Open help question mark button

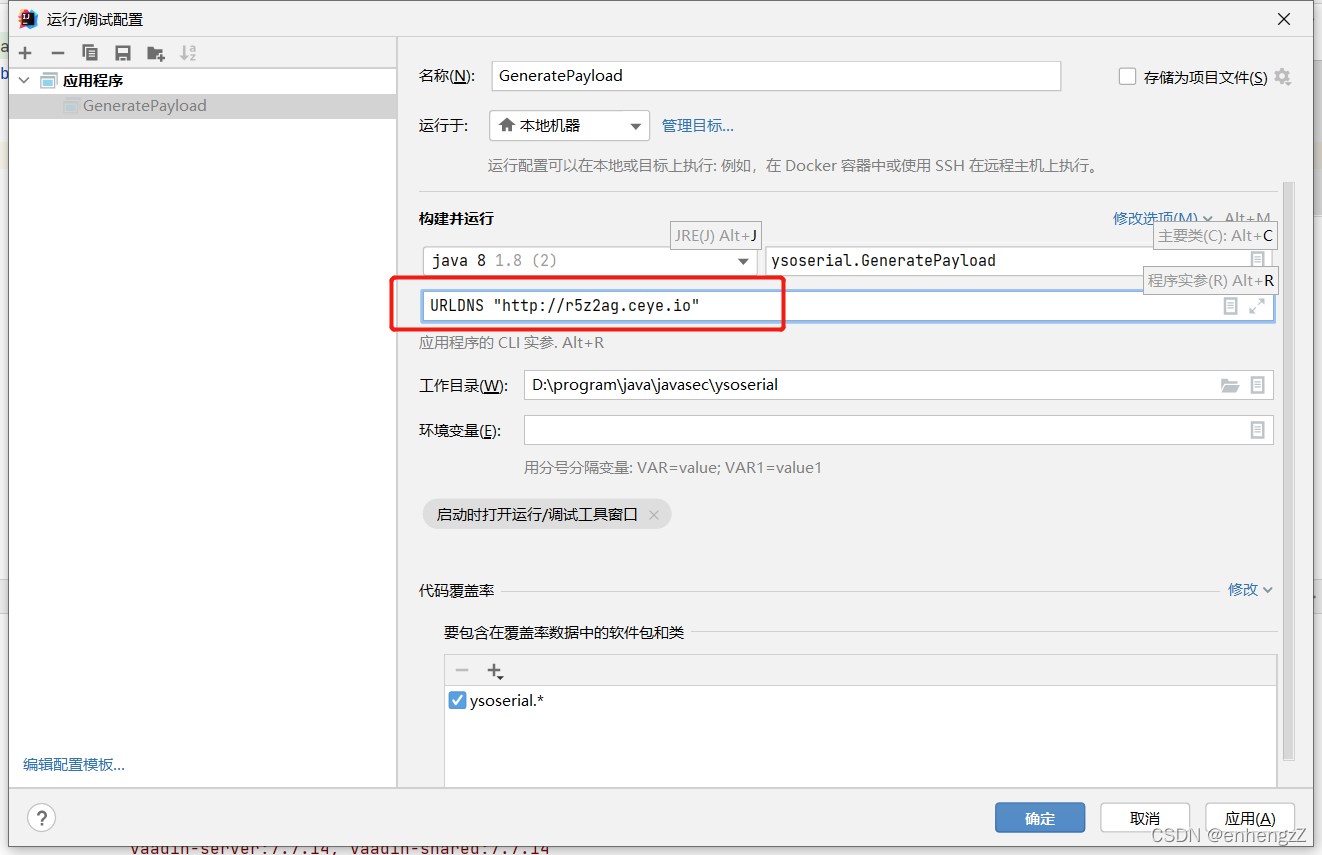41,818
